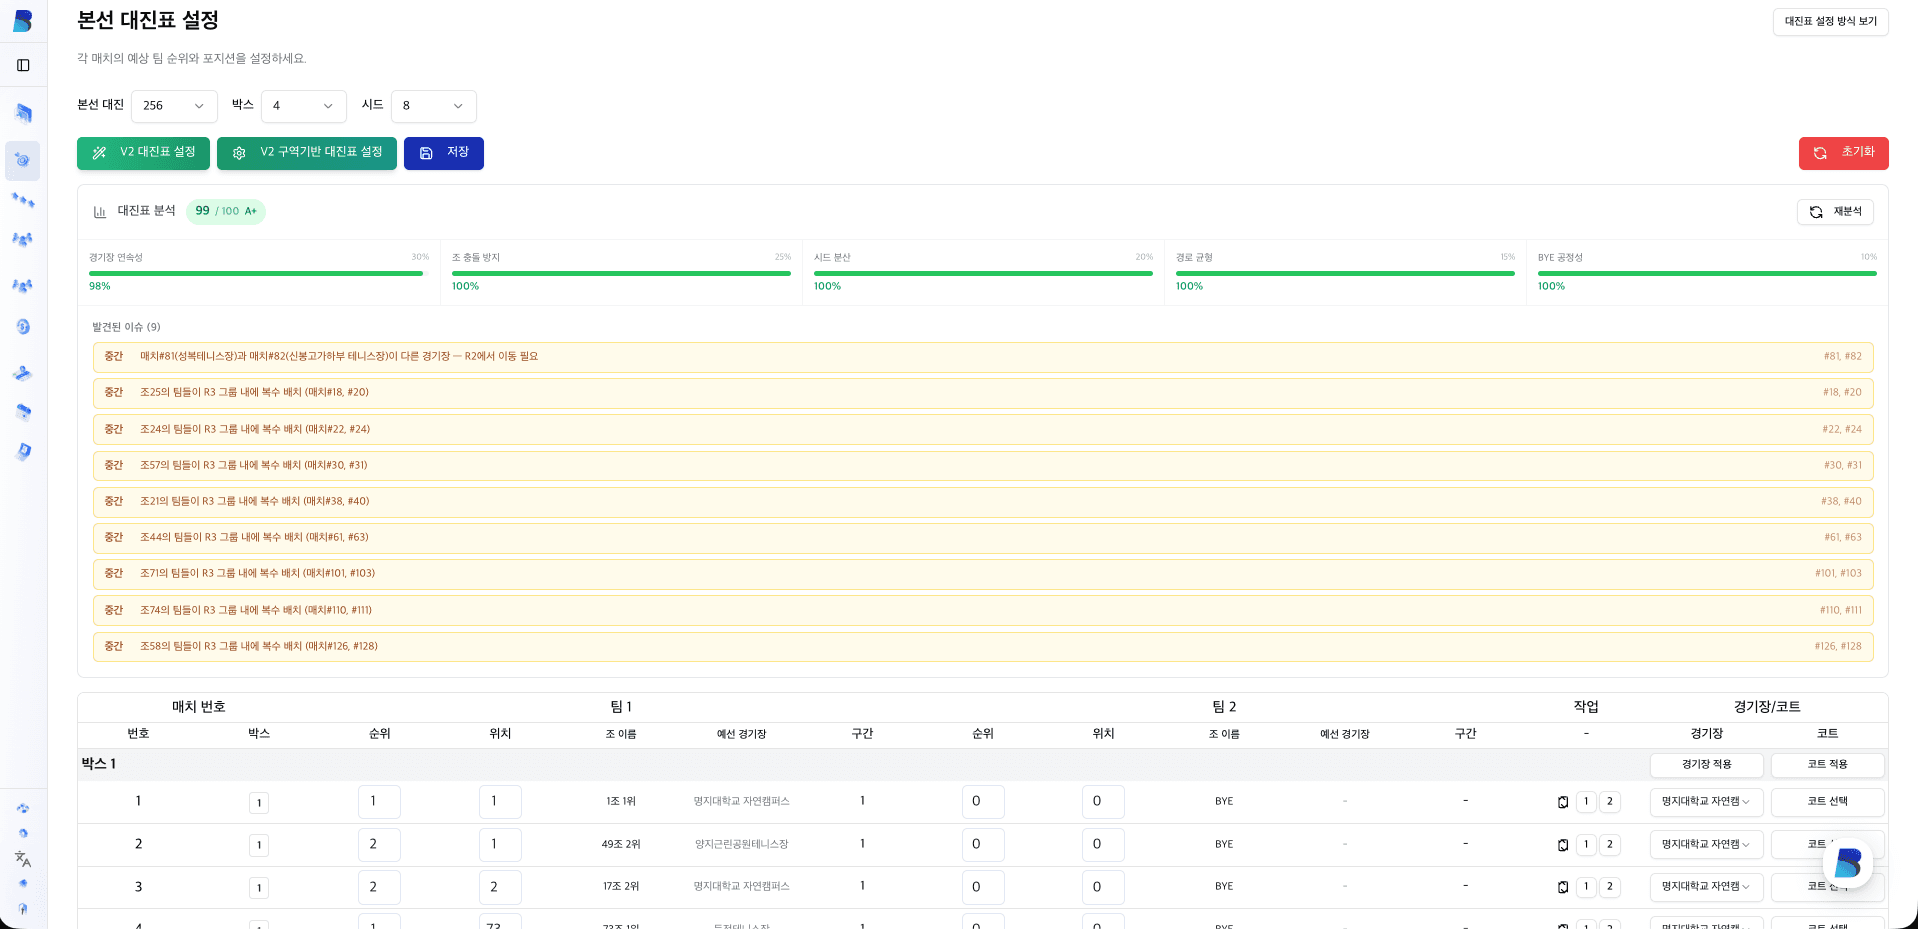Open the 시드 dropdown showing 8
1918x929 pixels.
coord(433,106)
